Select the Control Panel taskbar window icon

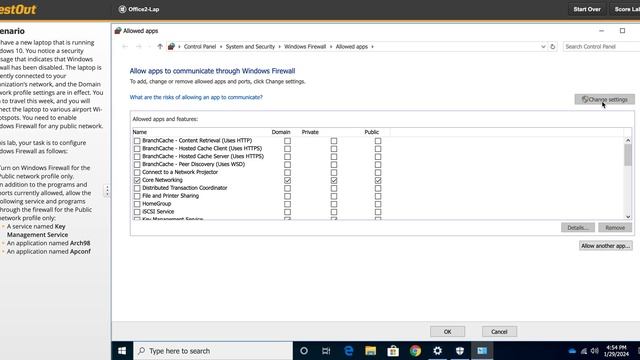click(482, 351)
